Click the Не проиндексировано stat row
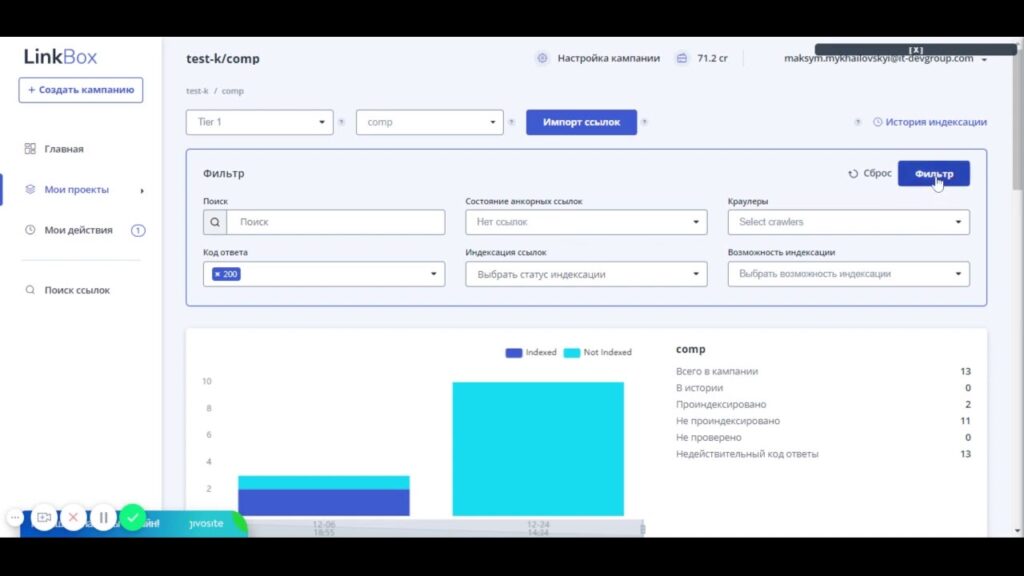The image size is (1024, 576). point(823,421)
